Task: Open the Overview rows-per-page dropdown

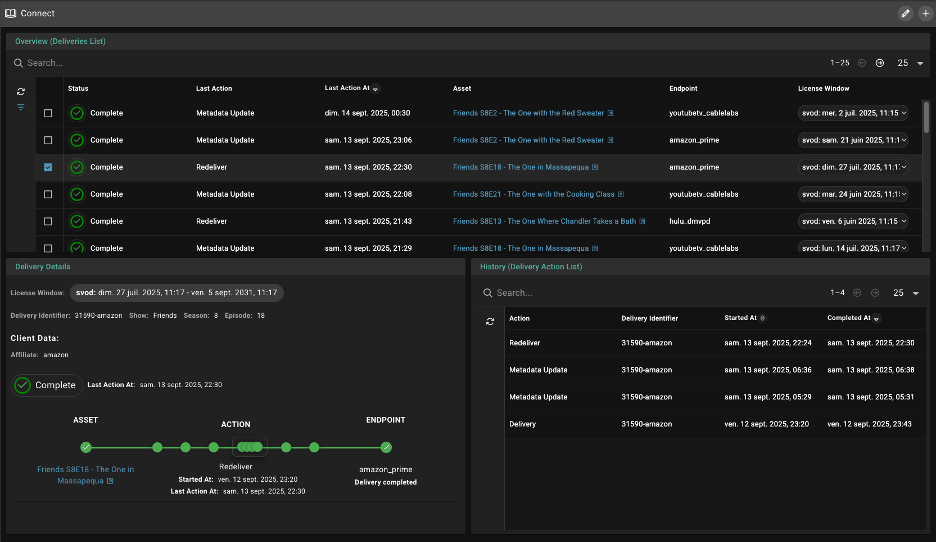Action: 909,63
